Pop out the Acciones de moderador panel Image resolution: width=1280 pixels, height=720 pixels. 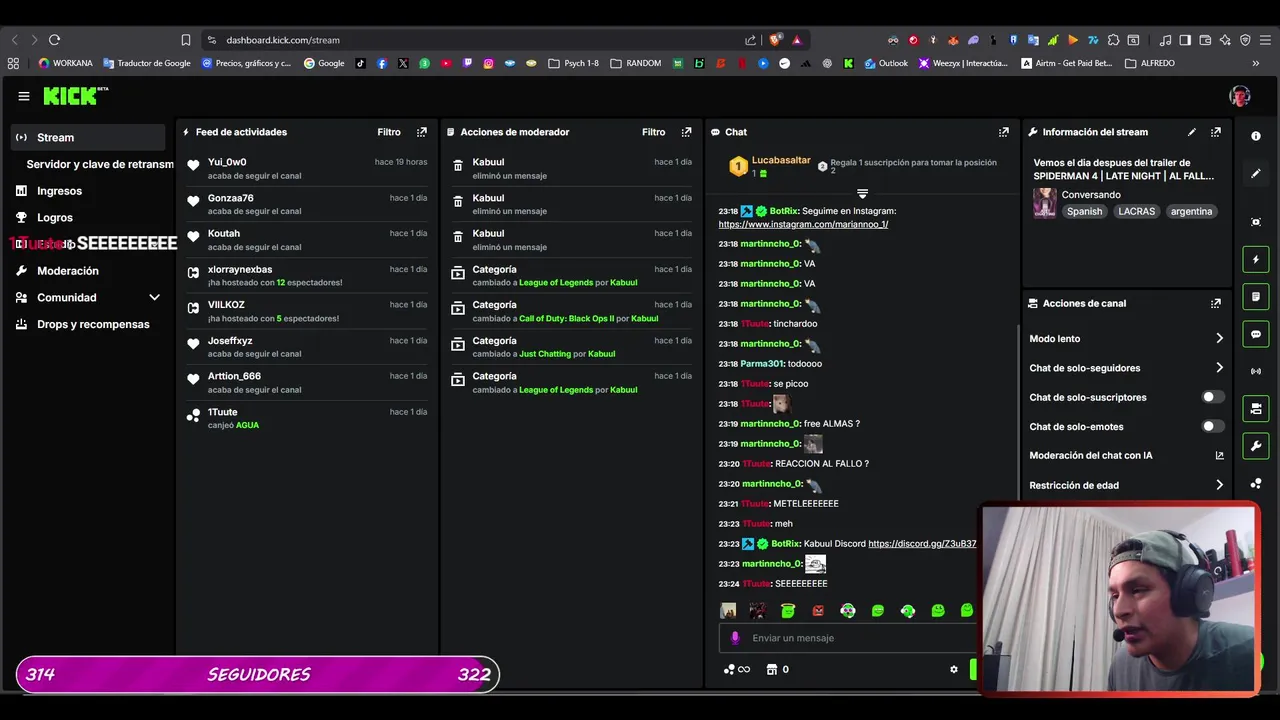coord(686,132)
